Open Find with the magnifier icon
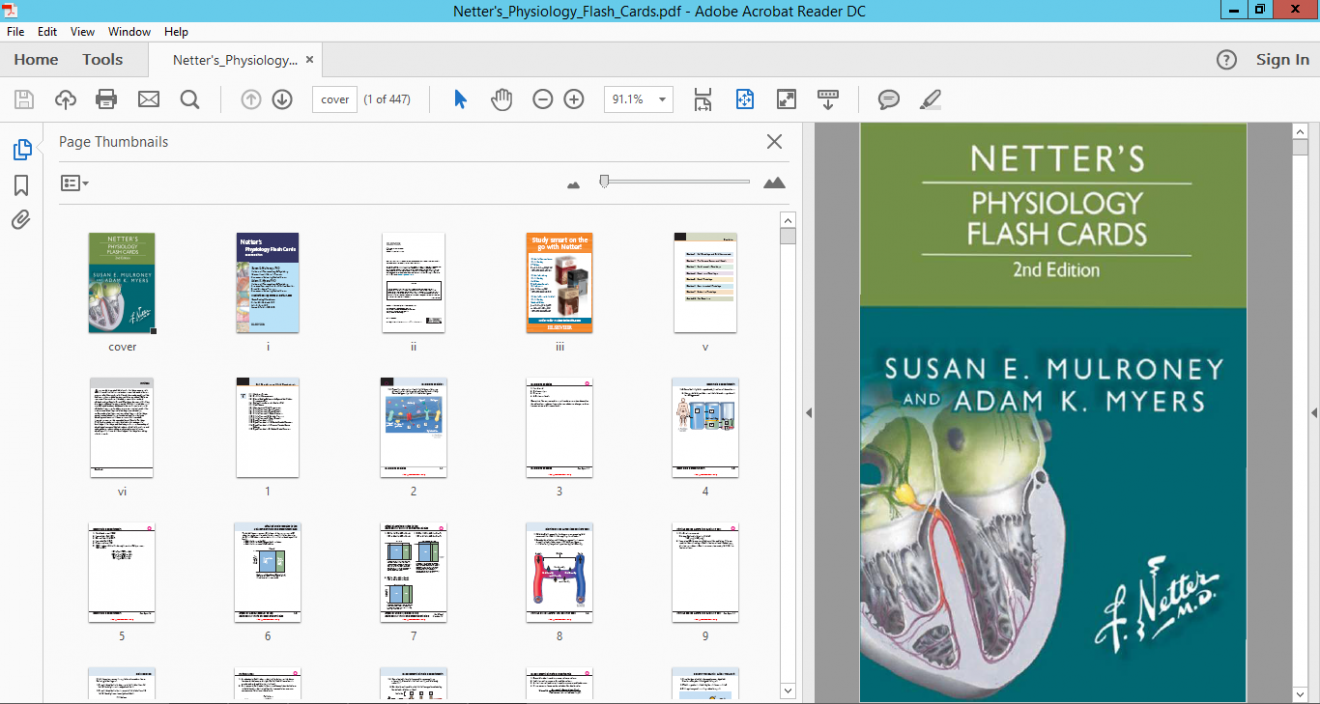The height and width of the screenshot is (704, 1320). (x=190, y=99)
